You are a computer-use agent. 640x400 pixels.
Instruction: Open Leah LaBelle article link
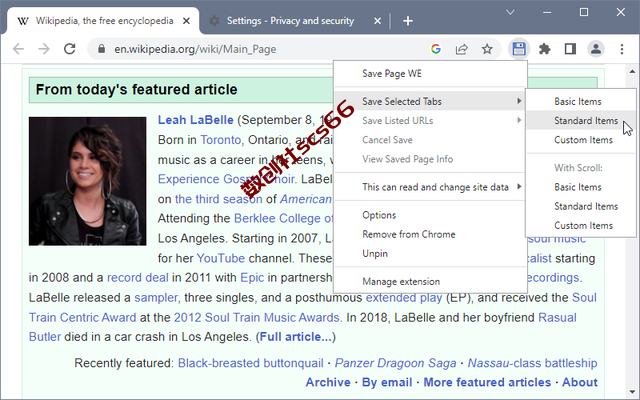tap(196, 120)
